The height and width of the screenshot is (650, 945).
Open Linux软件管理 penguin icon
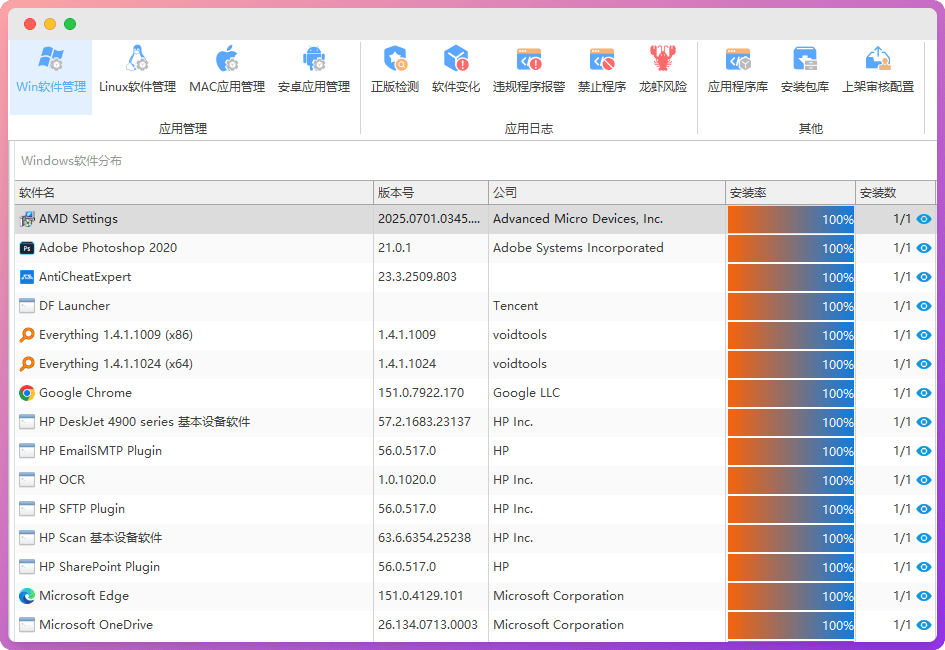coord(137,59)
